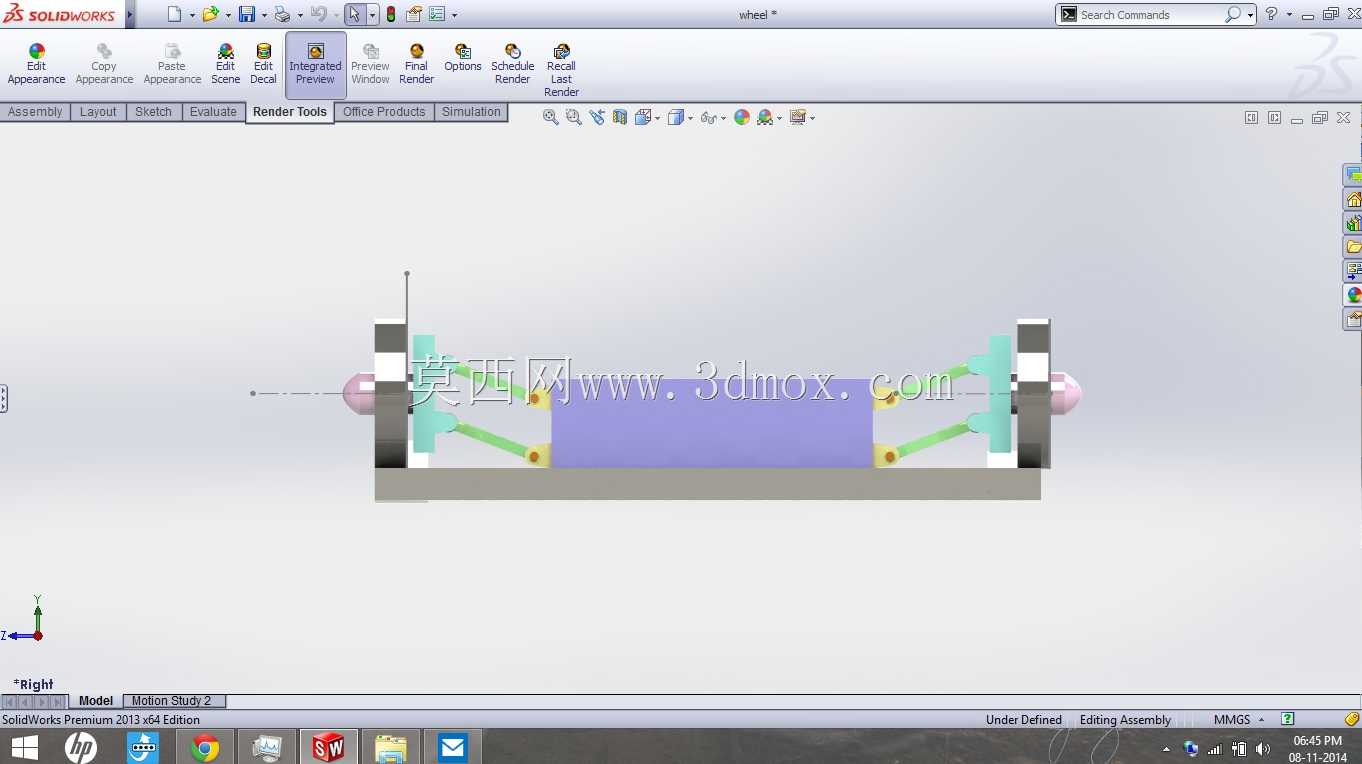Switch to the Simulation tab
The image size is (1362, 764).
point(471,112)
